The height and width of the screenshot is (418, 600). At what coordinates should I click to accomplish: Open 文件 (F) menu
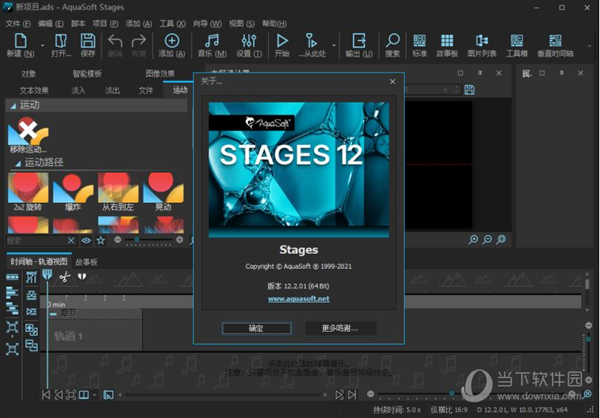pos(18,24)
